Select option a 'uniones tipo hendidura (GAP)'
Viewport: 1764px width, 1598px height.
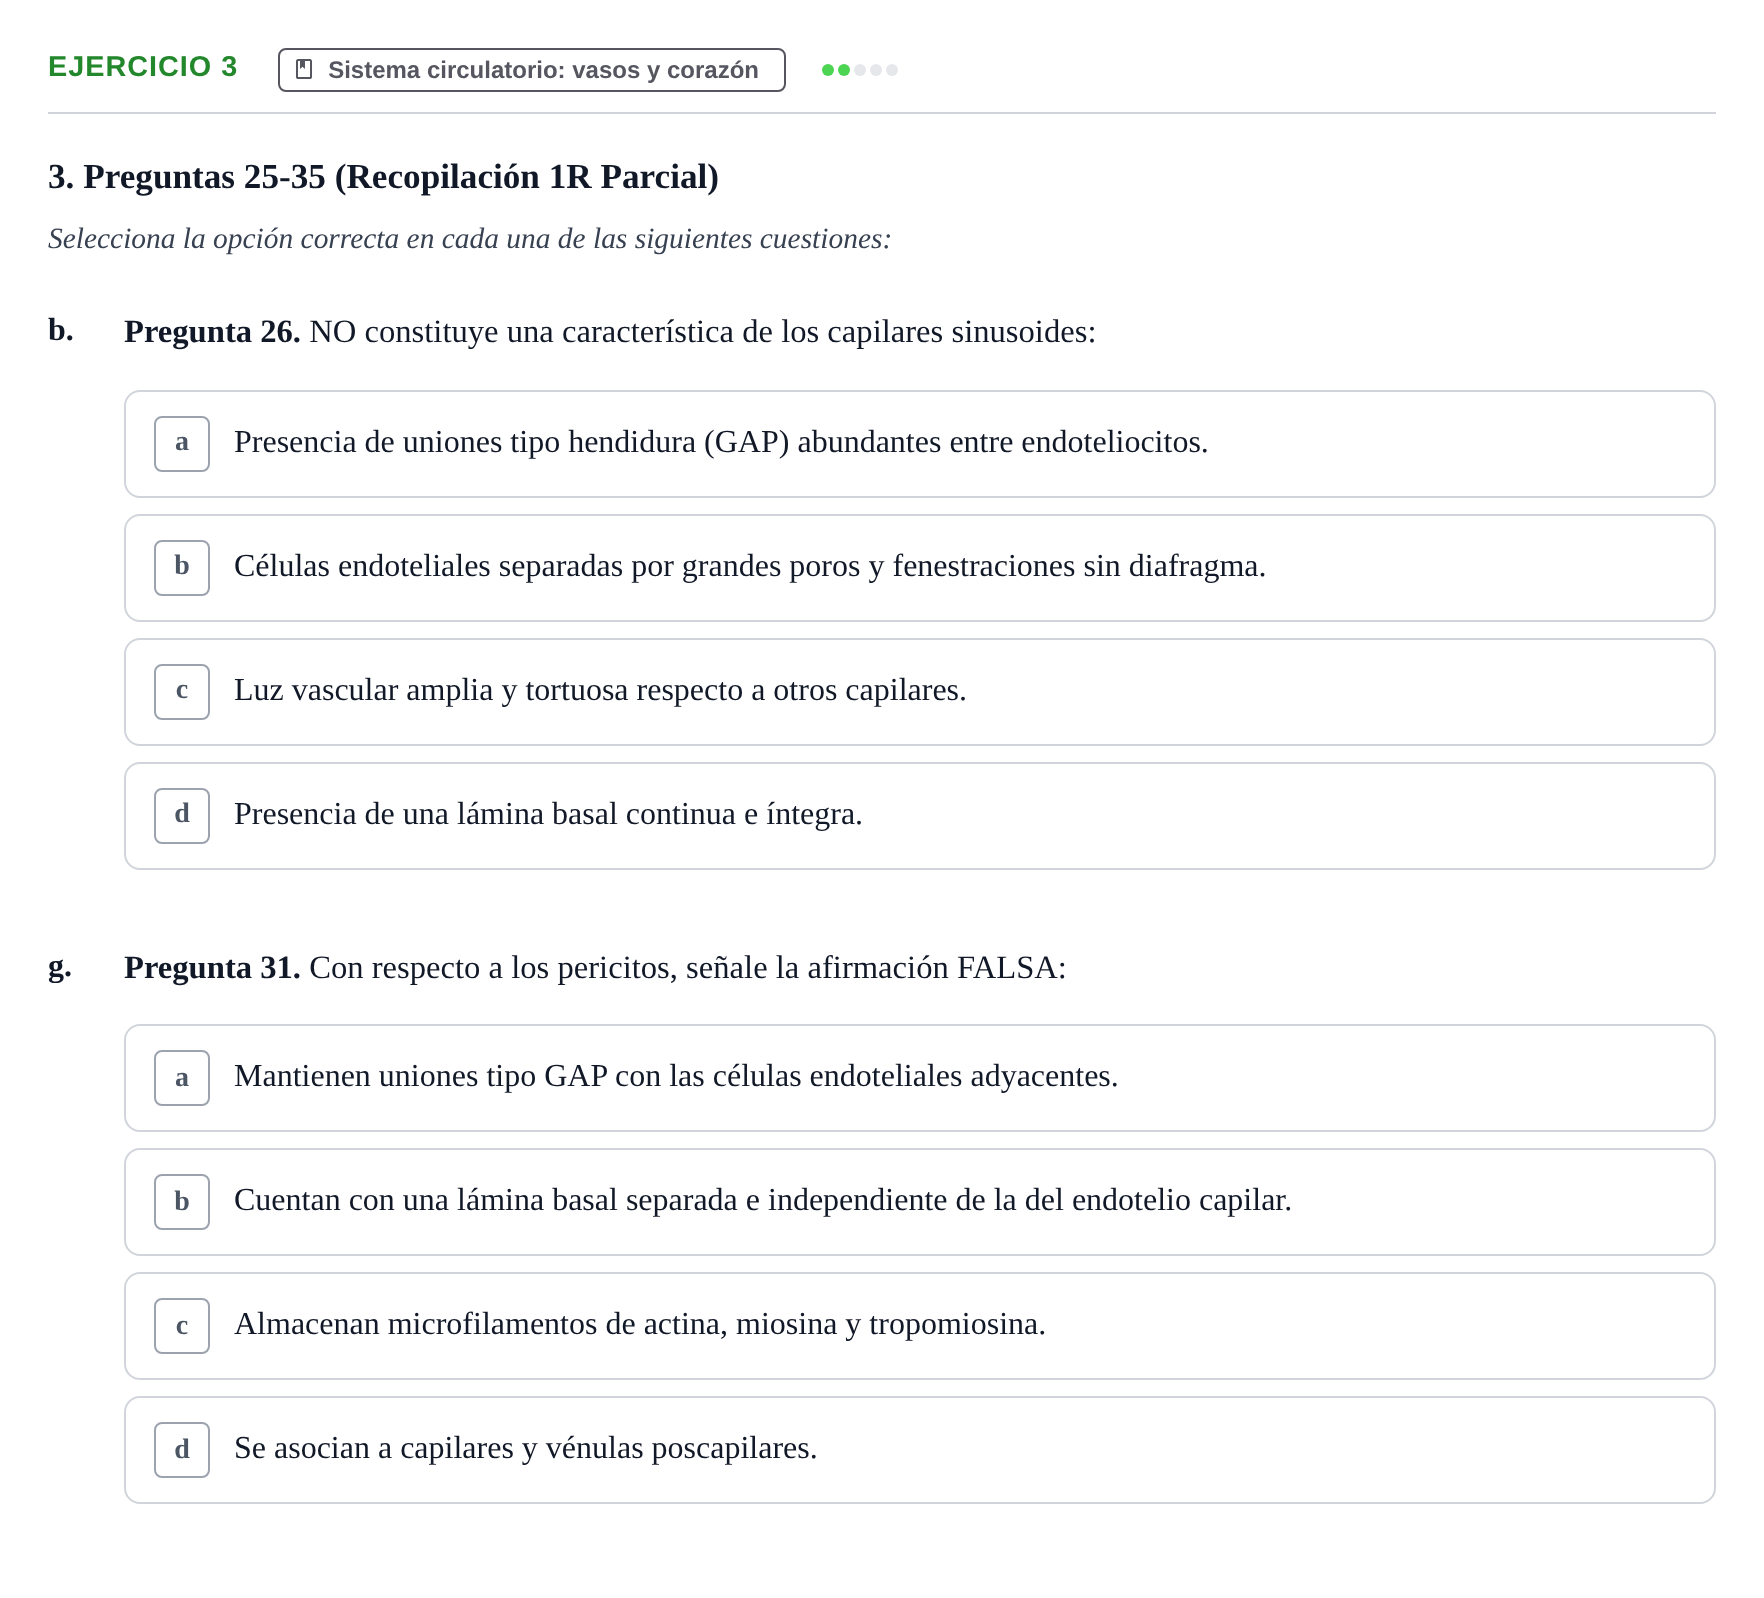[x=919, y=444]
